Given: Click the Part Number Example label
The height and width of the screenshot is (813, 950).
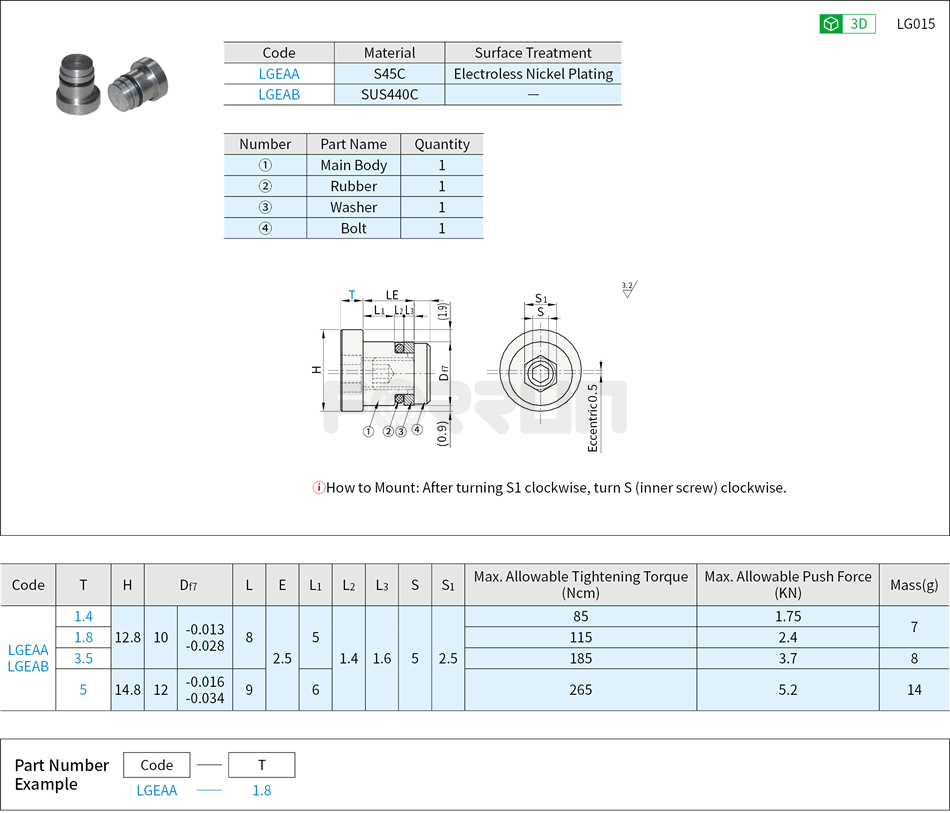Looking at the screenshot, I should click(x=62, y=775).
